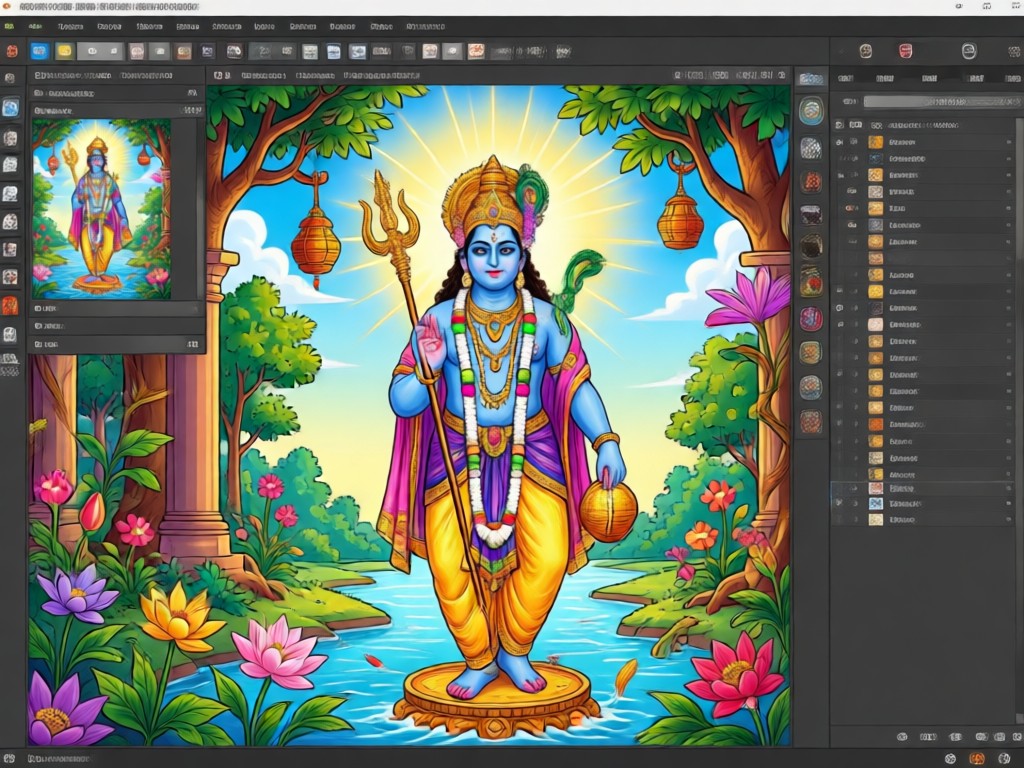The width and height of the screenshot is (1024, 768).
Task: Open the last tab of the right panel
Action: coord(1013,78)
